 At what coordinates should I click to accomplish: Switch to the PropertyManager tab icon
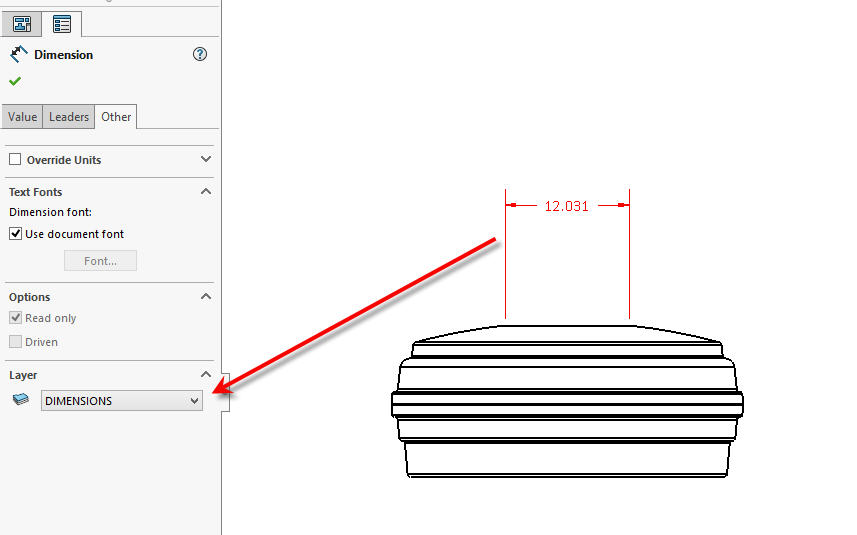62,23
